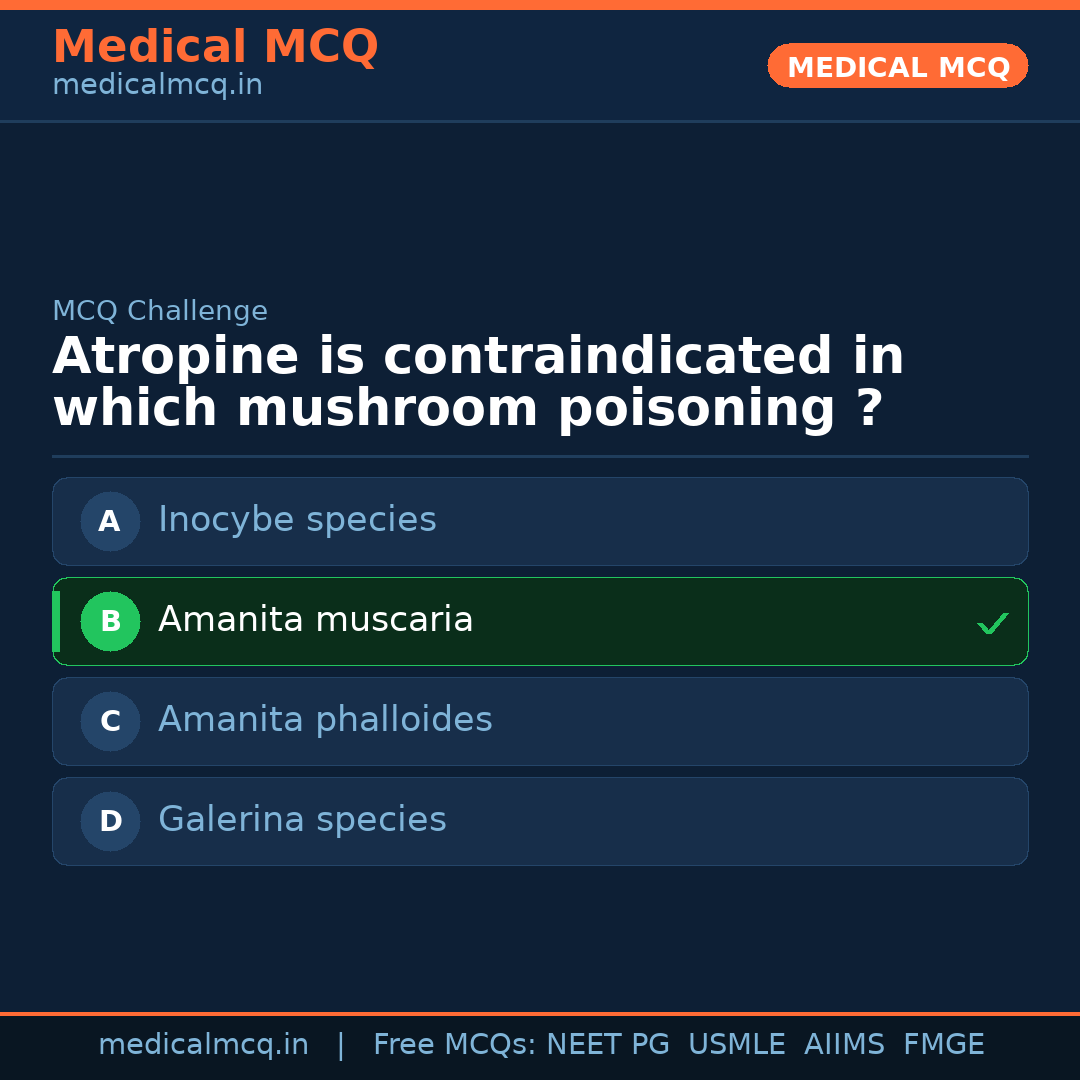
Task: Click the letter A circle badge
Action: (x=110, y=521)
